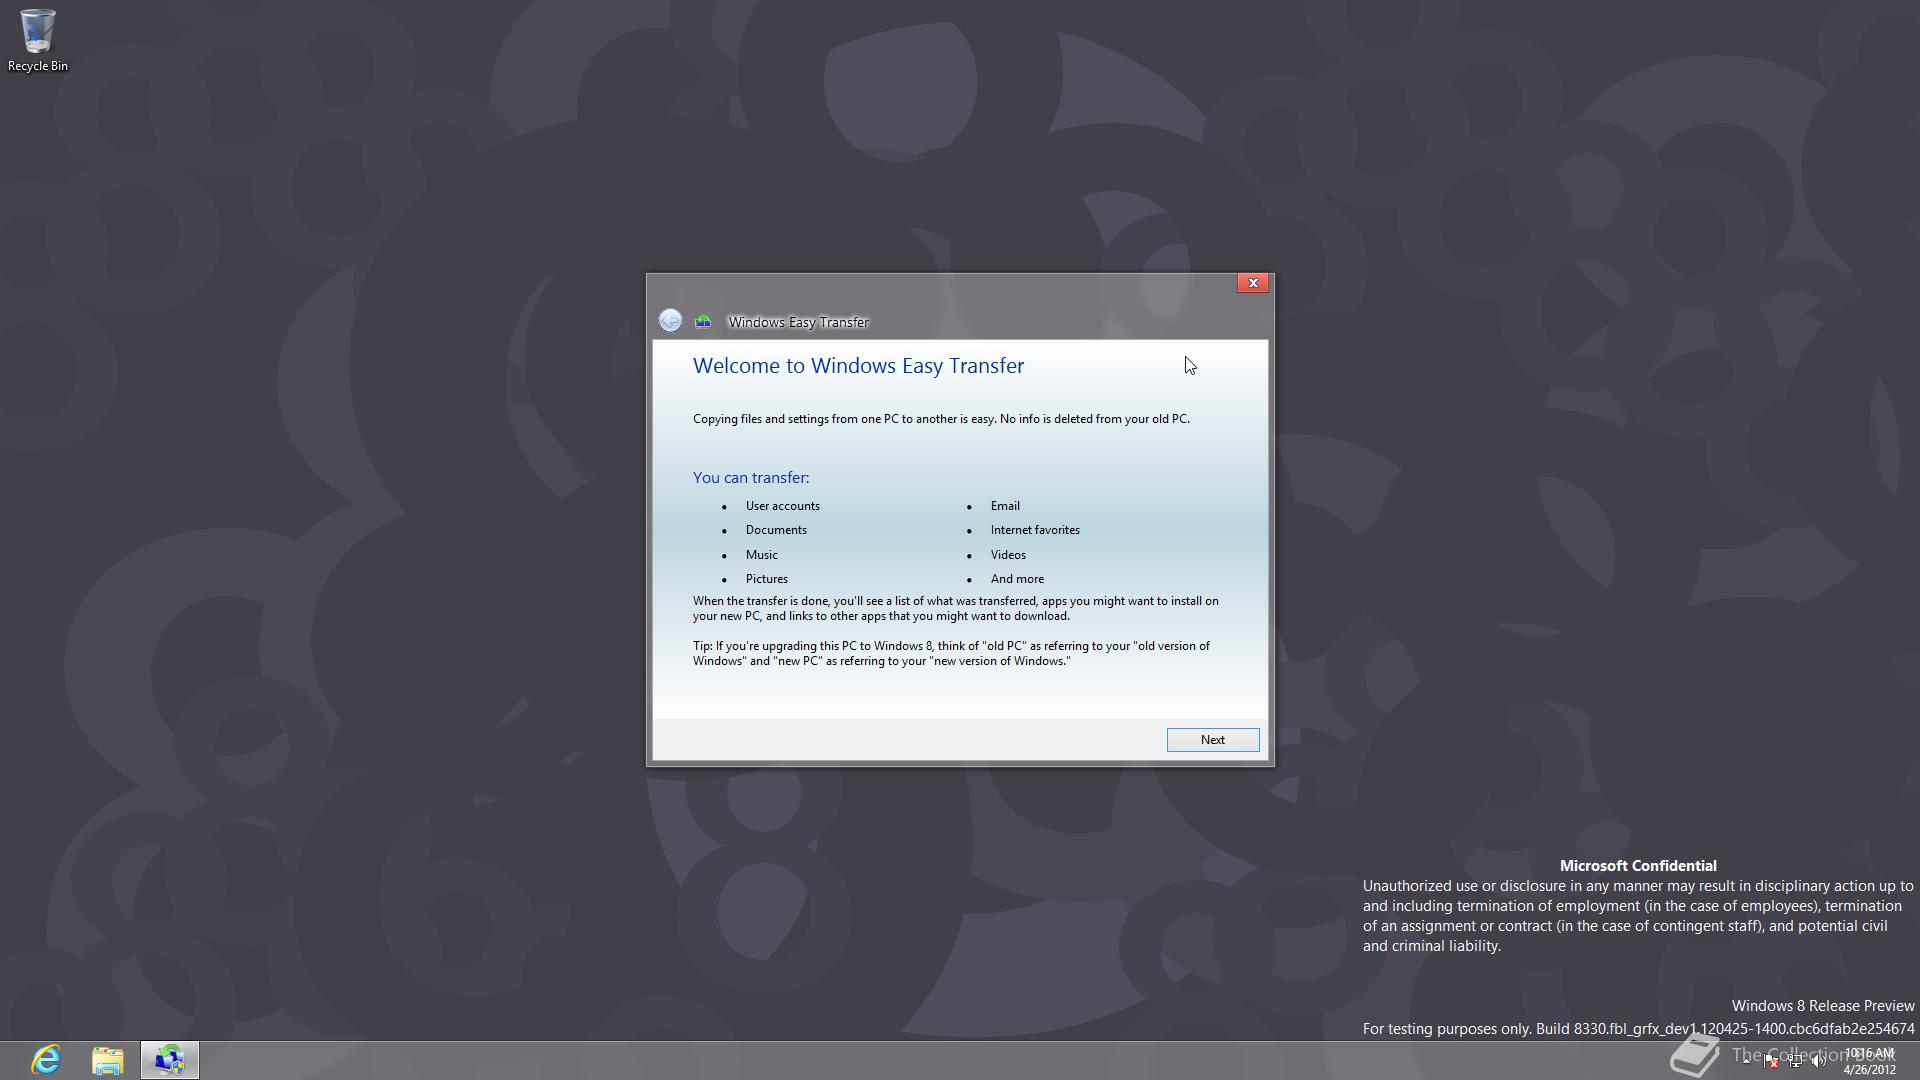Open the Action Center flag icon
Viewport: 1920px width, 1080px height.
coord(1770,1061)
